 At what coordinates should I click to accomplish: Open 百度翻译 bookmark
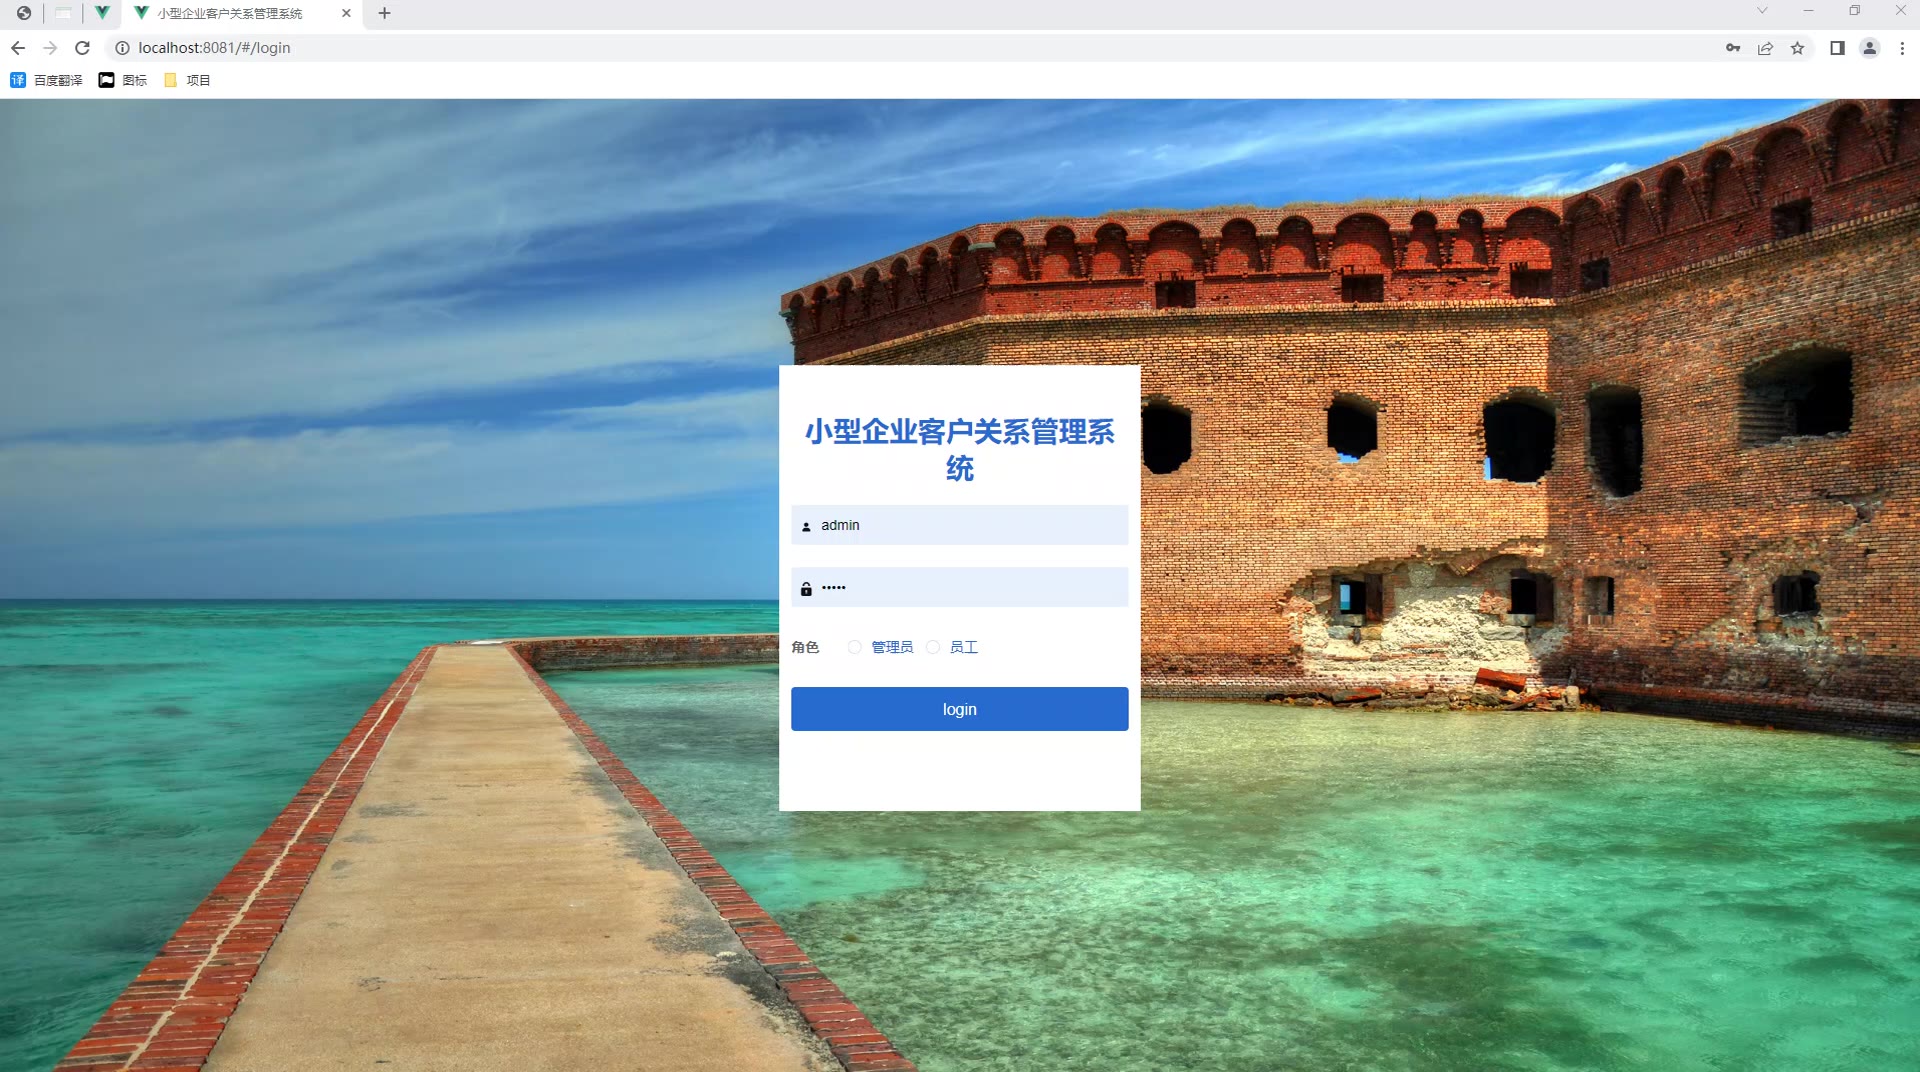coord(46,80)
